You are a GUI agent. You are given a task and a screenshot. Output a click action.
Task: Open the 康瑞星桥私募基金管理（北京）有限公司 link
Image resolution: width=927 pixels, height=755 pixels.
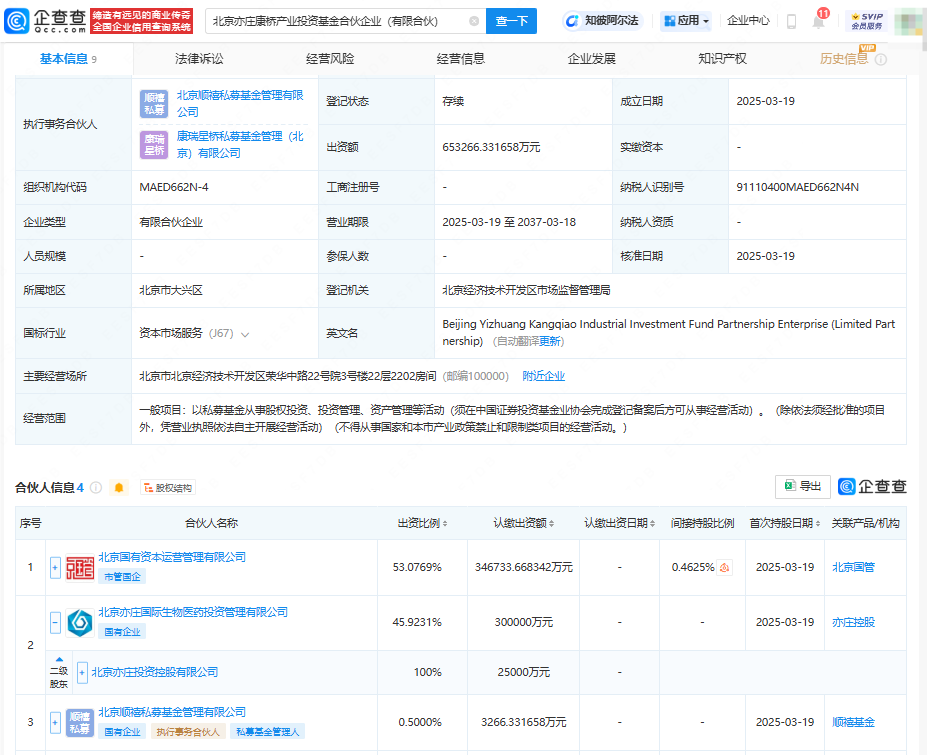[240, 144]
